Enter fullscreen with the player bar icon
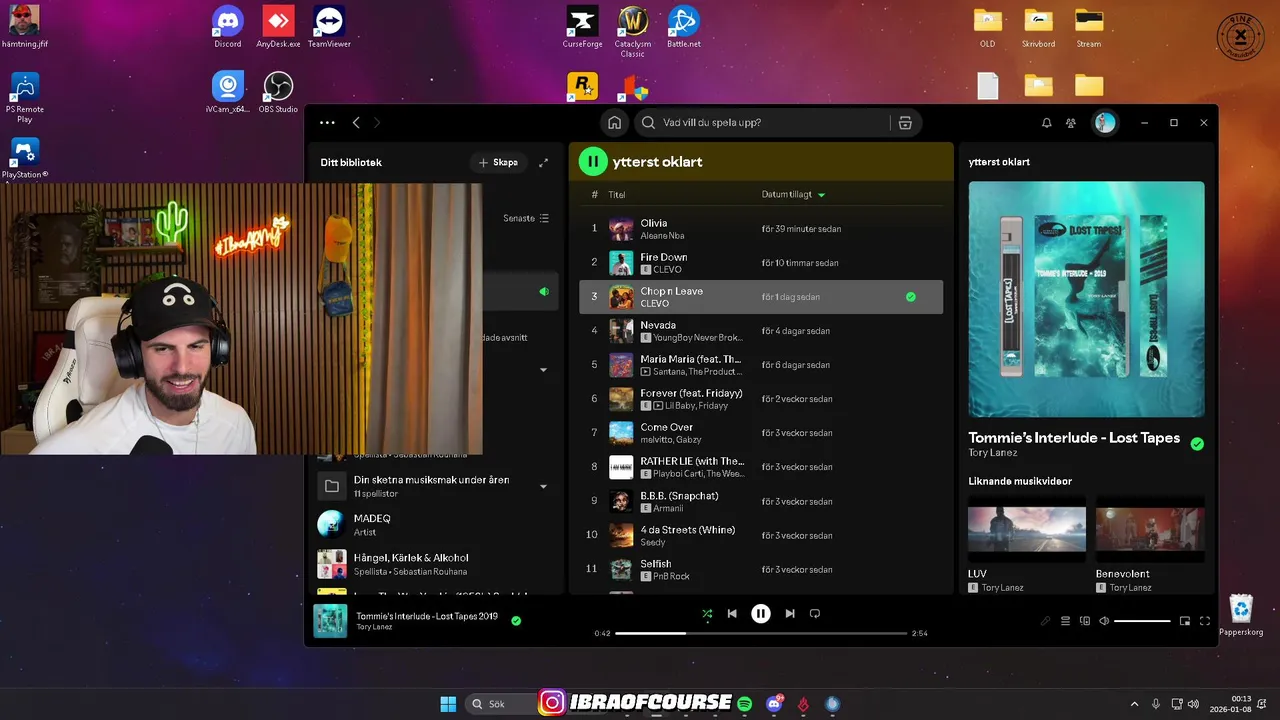Image resolution: width=1280 pixels, height=720 pixels. click(x=1205, y=621)
